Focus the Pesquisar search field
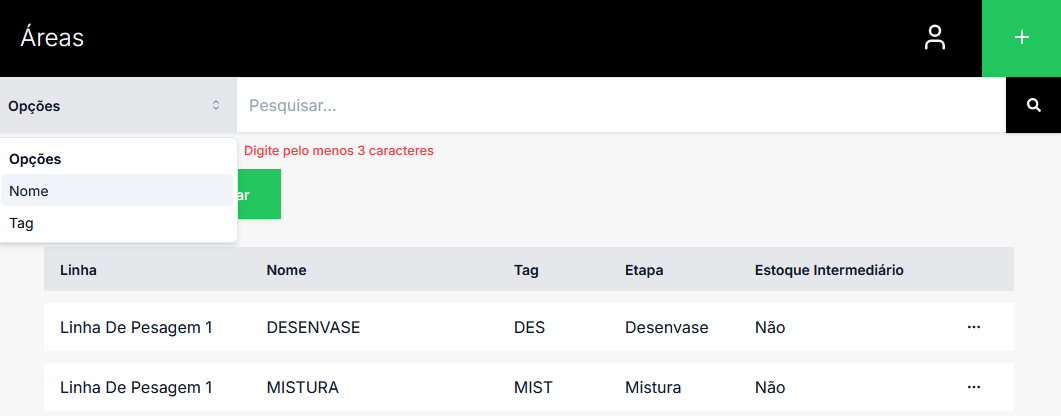1061x416 pixels. click(x=620, y=105)
